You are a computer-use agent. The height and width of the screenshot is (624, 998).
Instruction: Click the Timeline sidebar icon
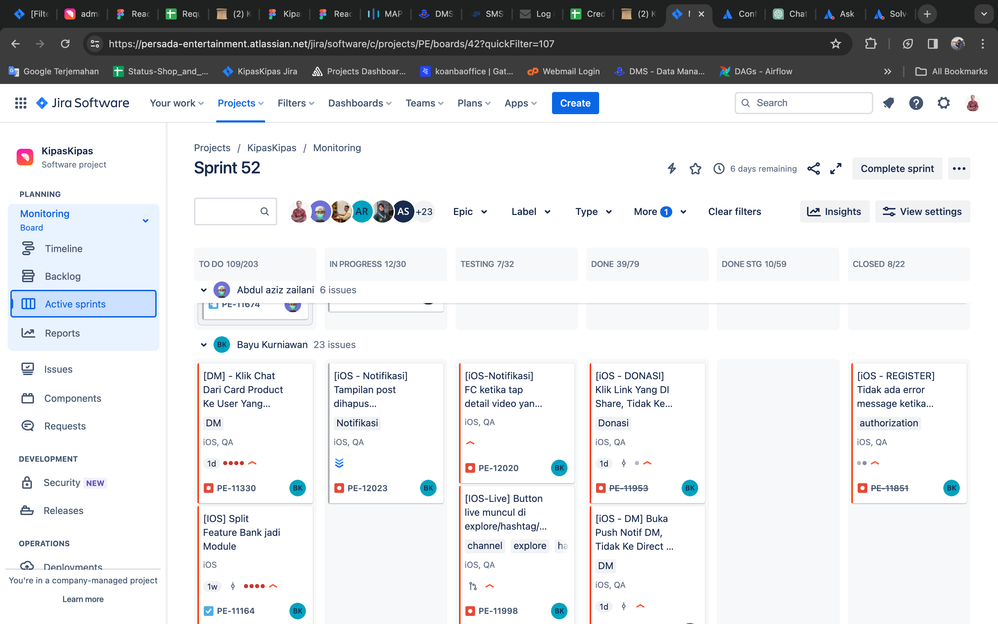pyautogui.click(x=28, y=248)
